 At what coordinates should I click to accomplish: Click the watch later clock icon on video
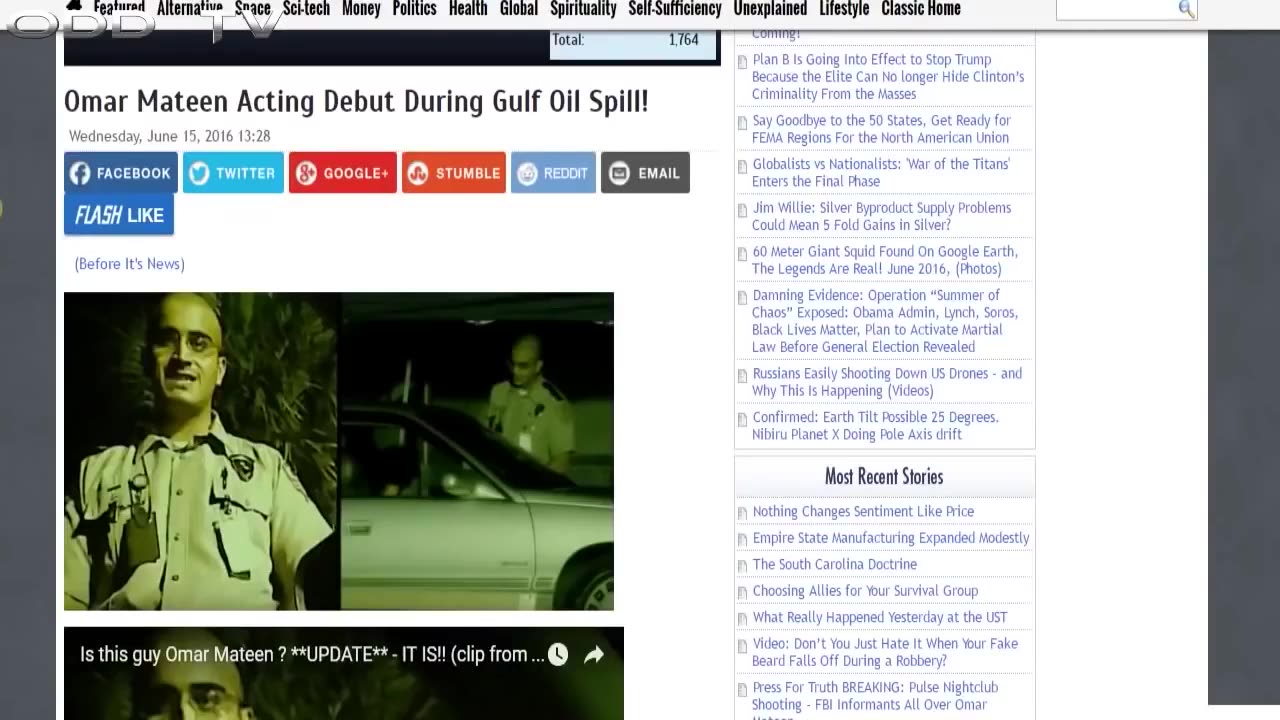[558, 654]
